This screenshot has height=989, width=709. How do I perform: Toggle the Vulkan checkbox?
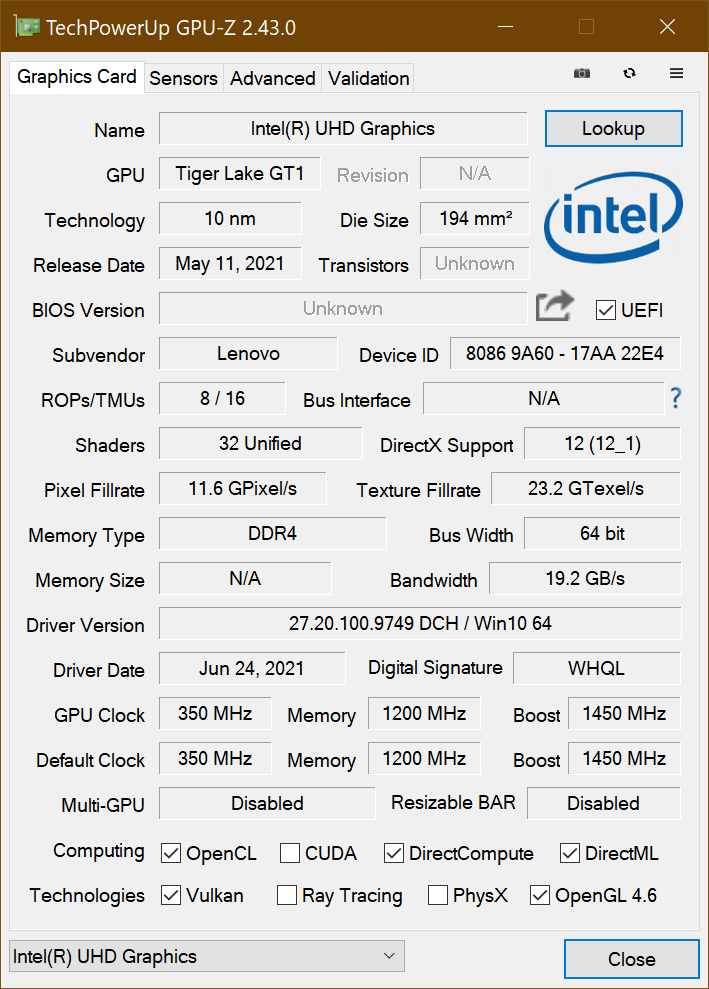pyautogui.click(x=171, y=895)
